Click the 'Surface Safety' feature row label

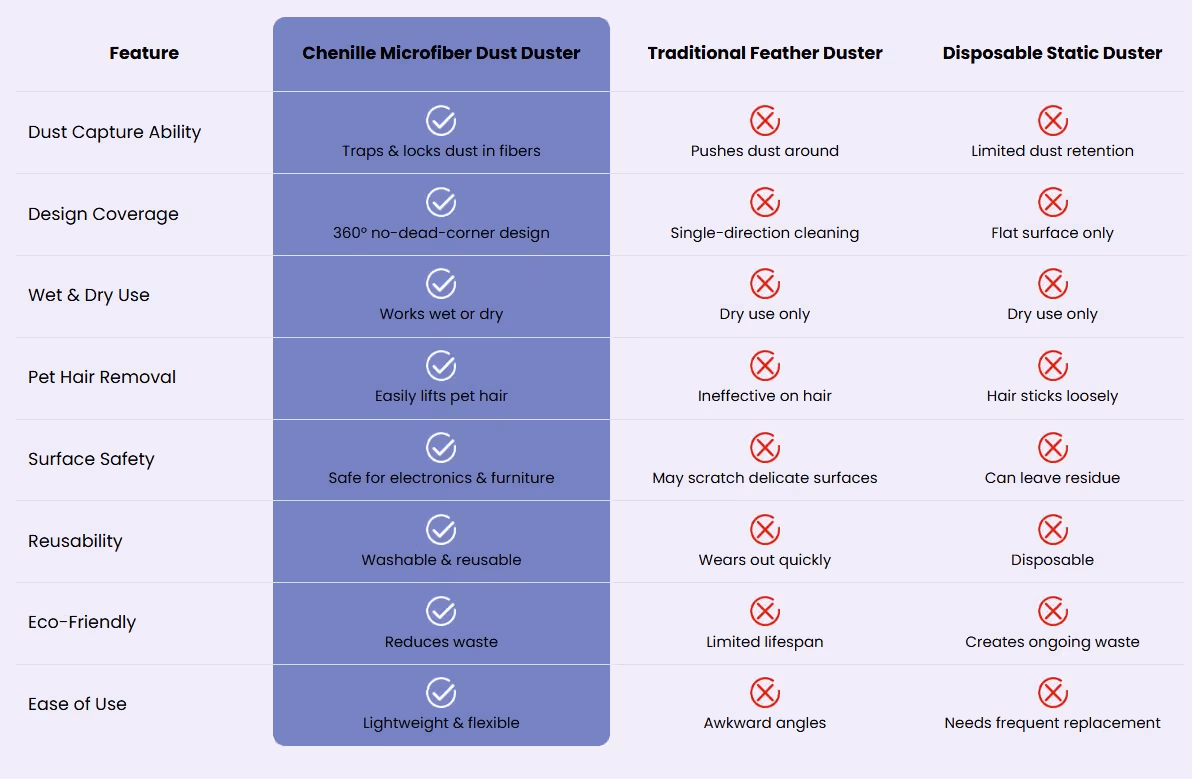click(x=91, y=459)
